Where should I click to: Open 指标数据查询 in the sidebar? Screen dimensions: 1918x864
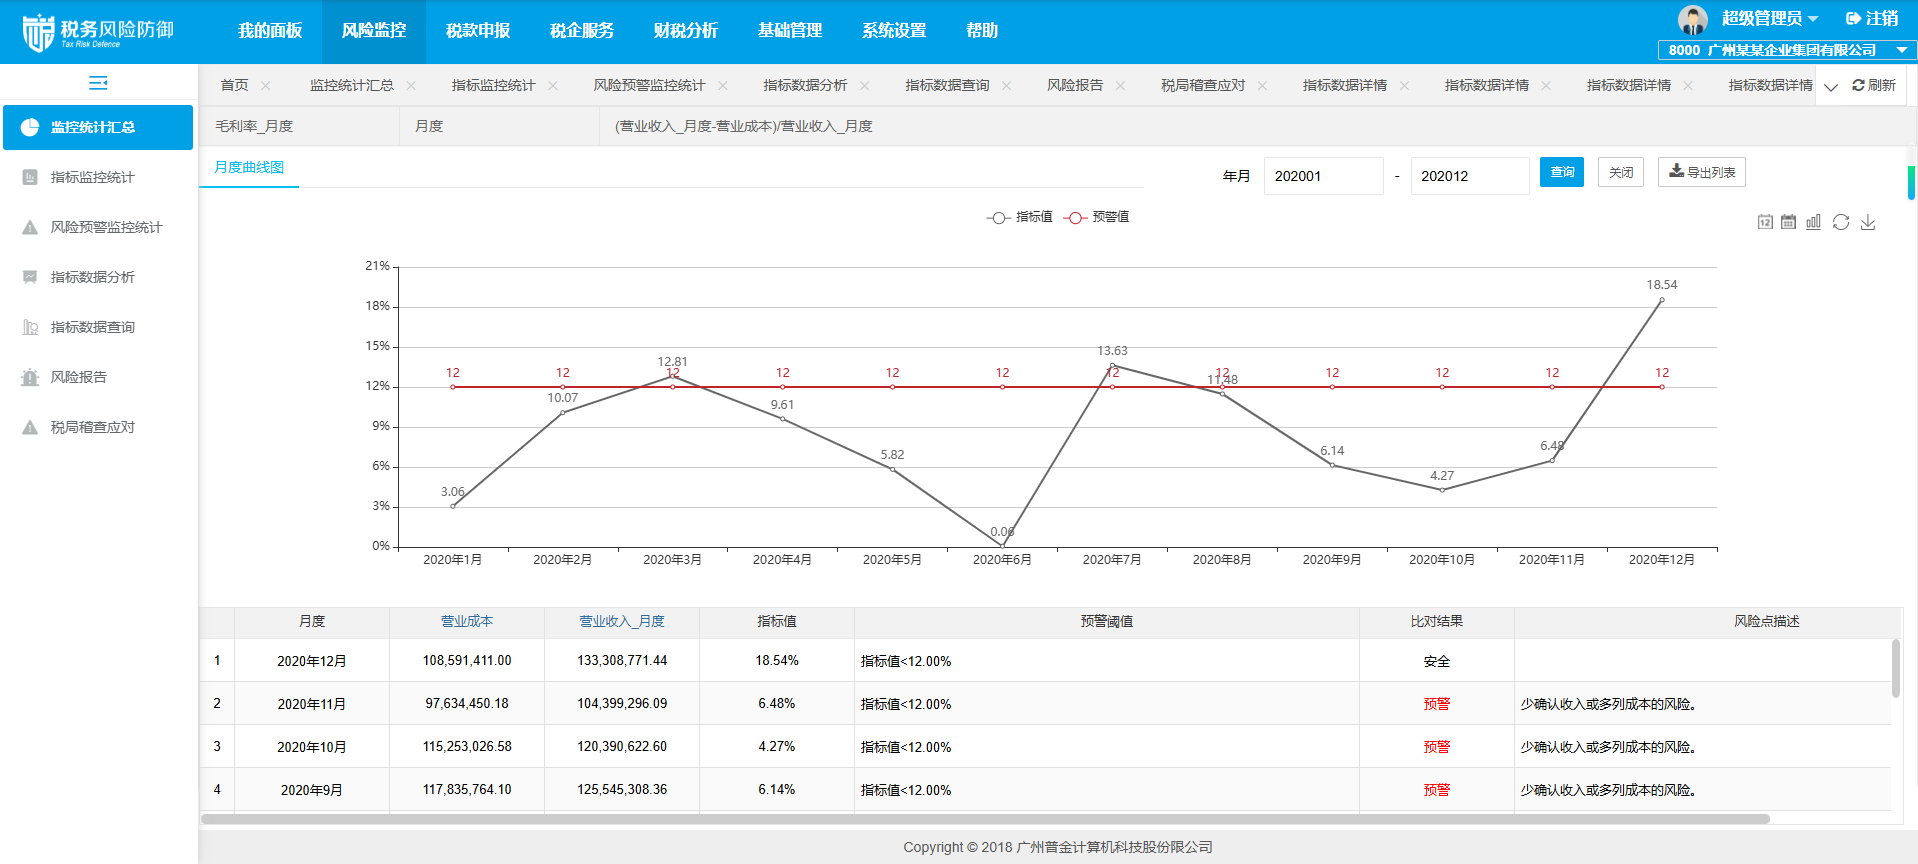[x=98, y=327]
